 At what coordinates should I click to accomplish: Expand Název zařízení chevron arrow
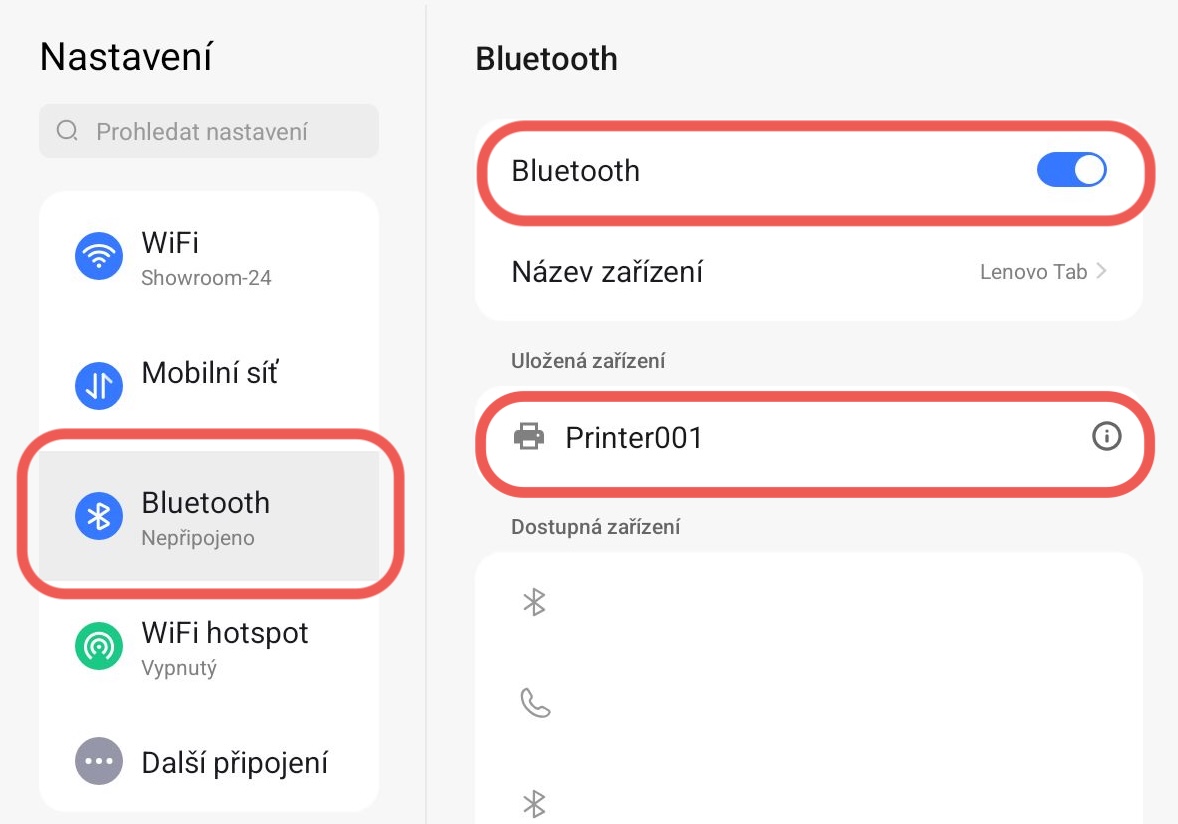click(1102, 271)
